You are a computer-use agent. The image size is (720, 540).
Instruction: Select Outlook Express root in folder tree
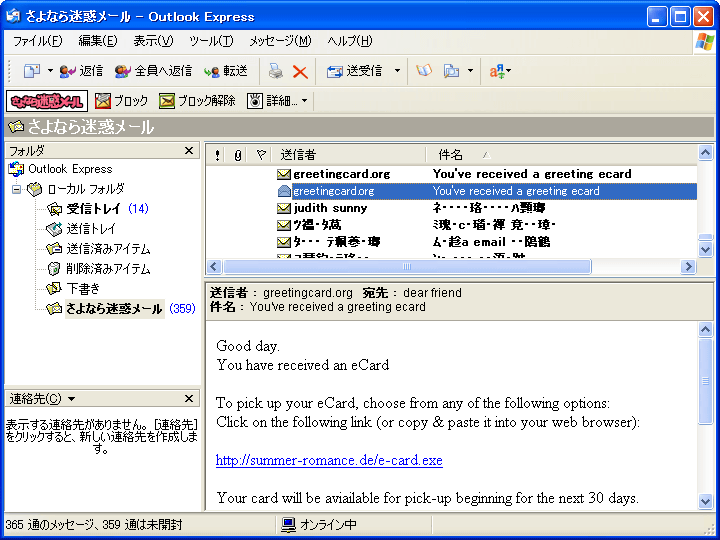(70, 169)
